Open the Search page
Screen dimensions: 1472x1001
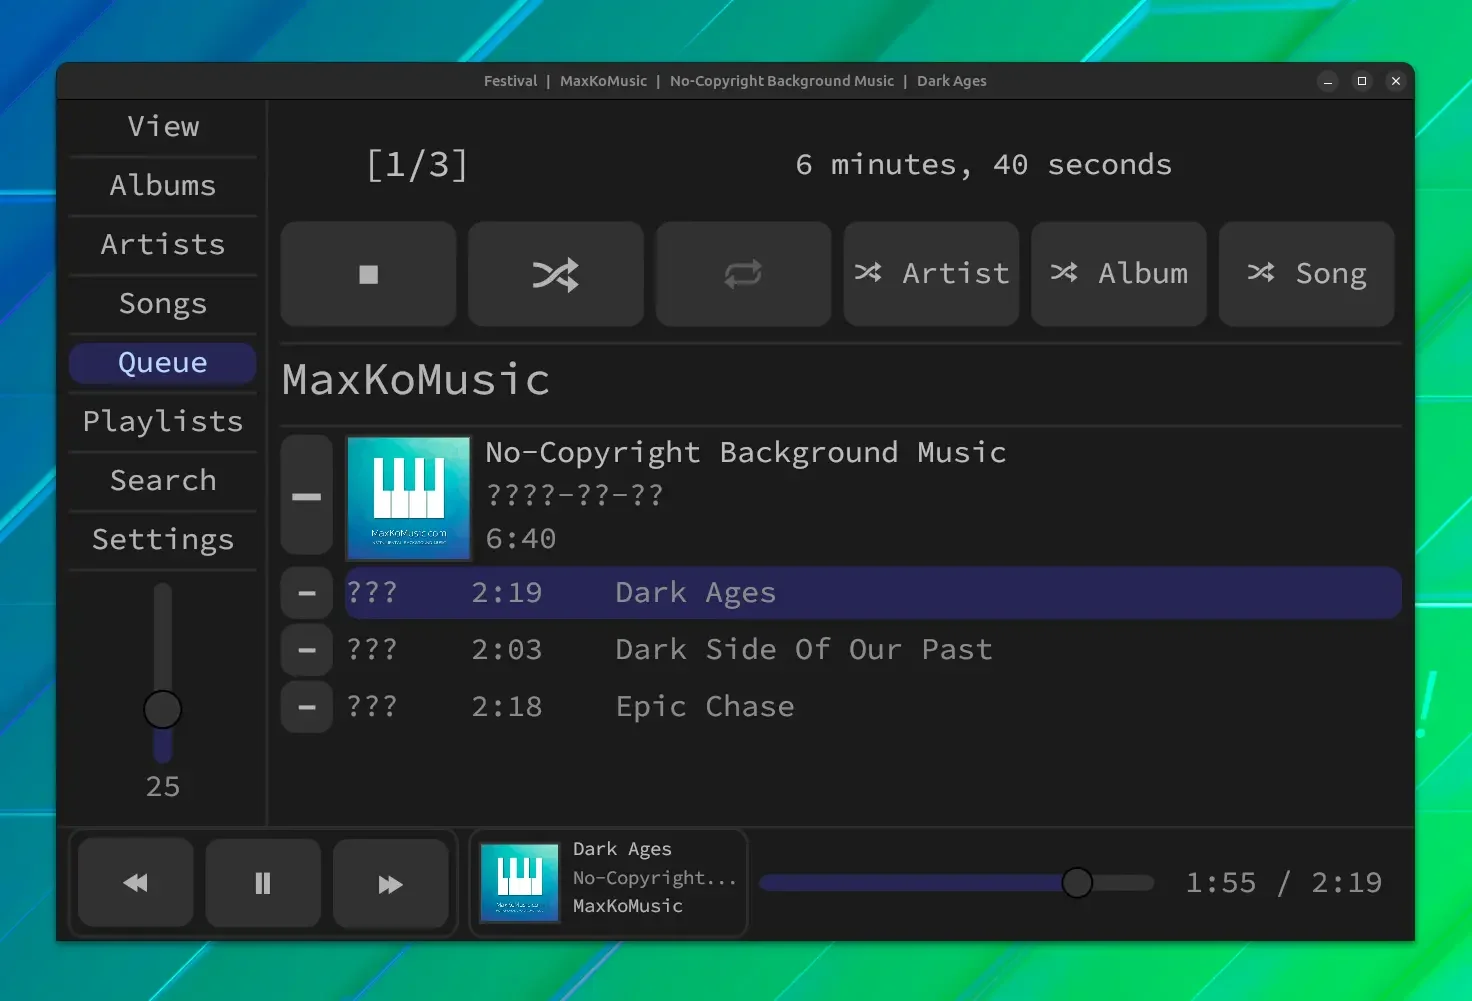point(163,481)
